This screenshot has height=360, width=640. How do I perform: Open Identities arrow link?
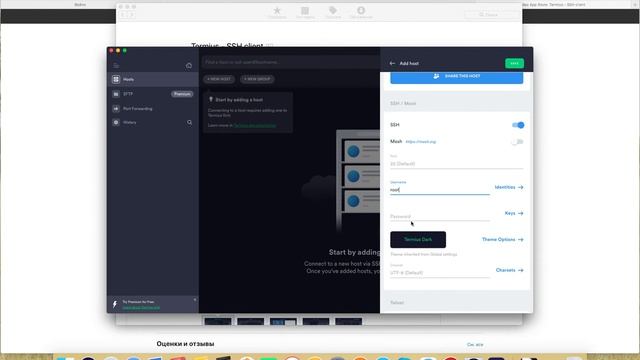(x=509, y=187)
